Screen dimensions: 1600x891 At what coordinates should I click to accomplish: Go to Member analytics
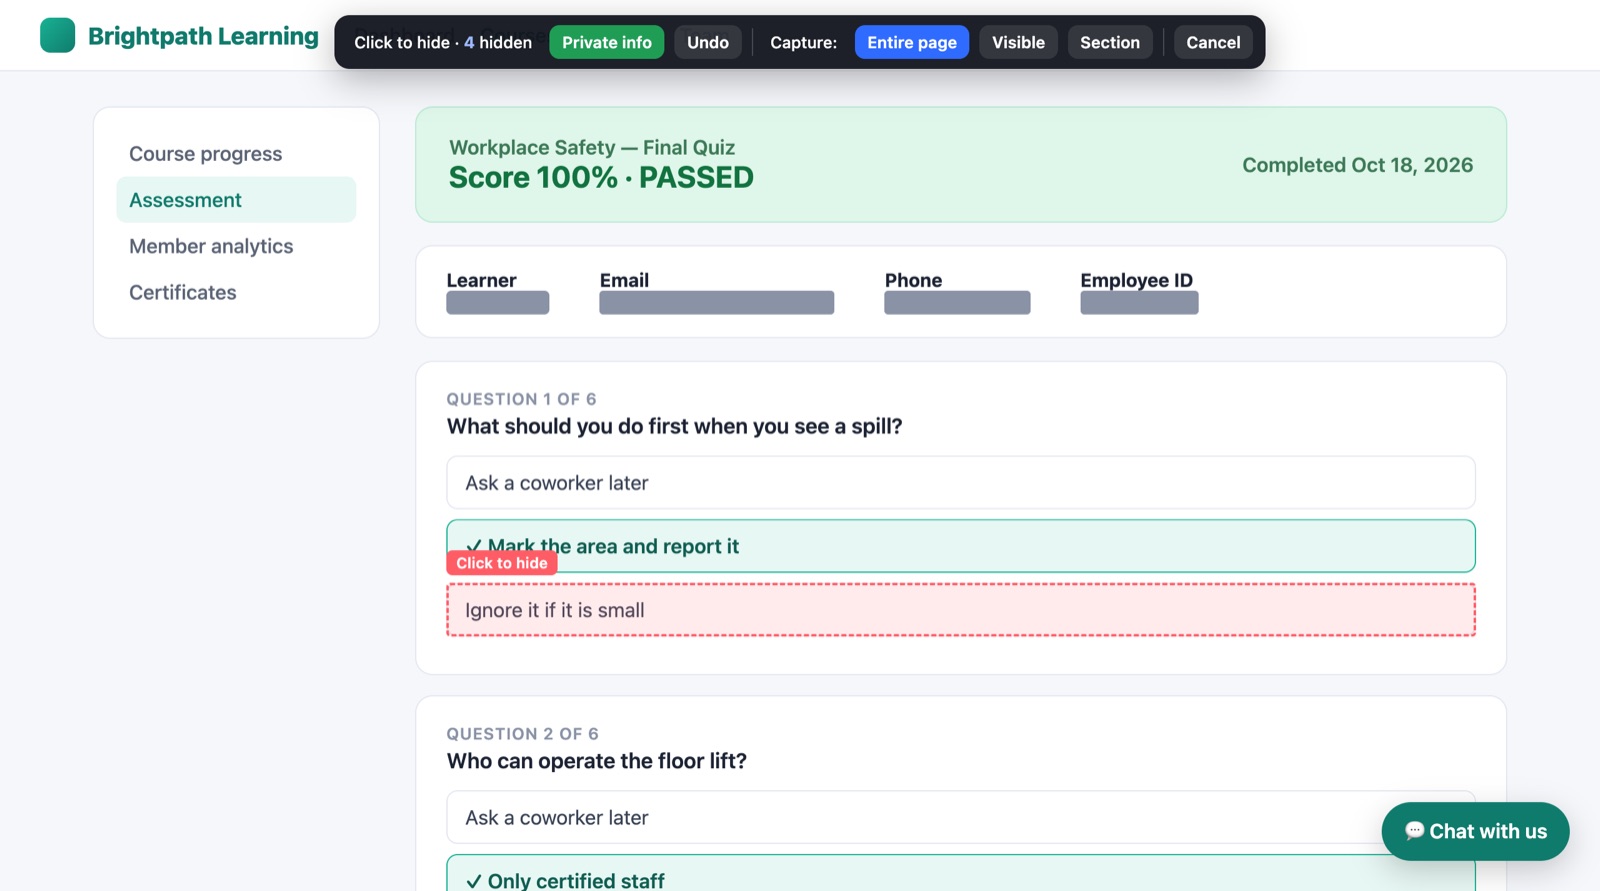tap(236, 246)
